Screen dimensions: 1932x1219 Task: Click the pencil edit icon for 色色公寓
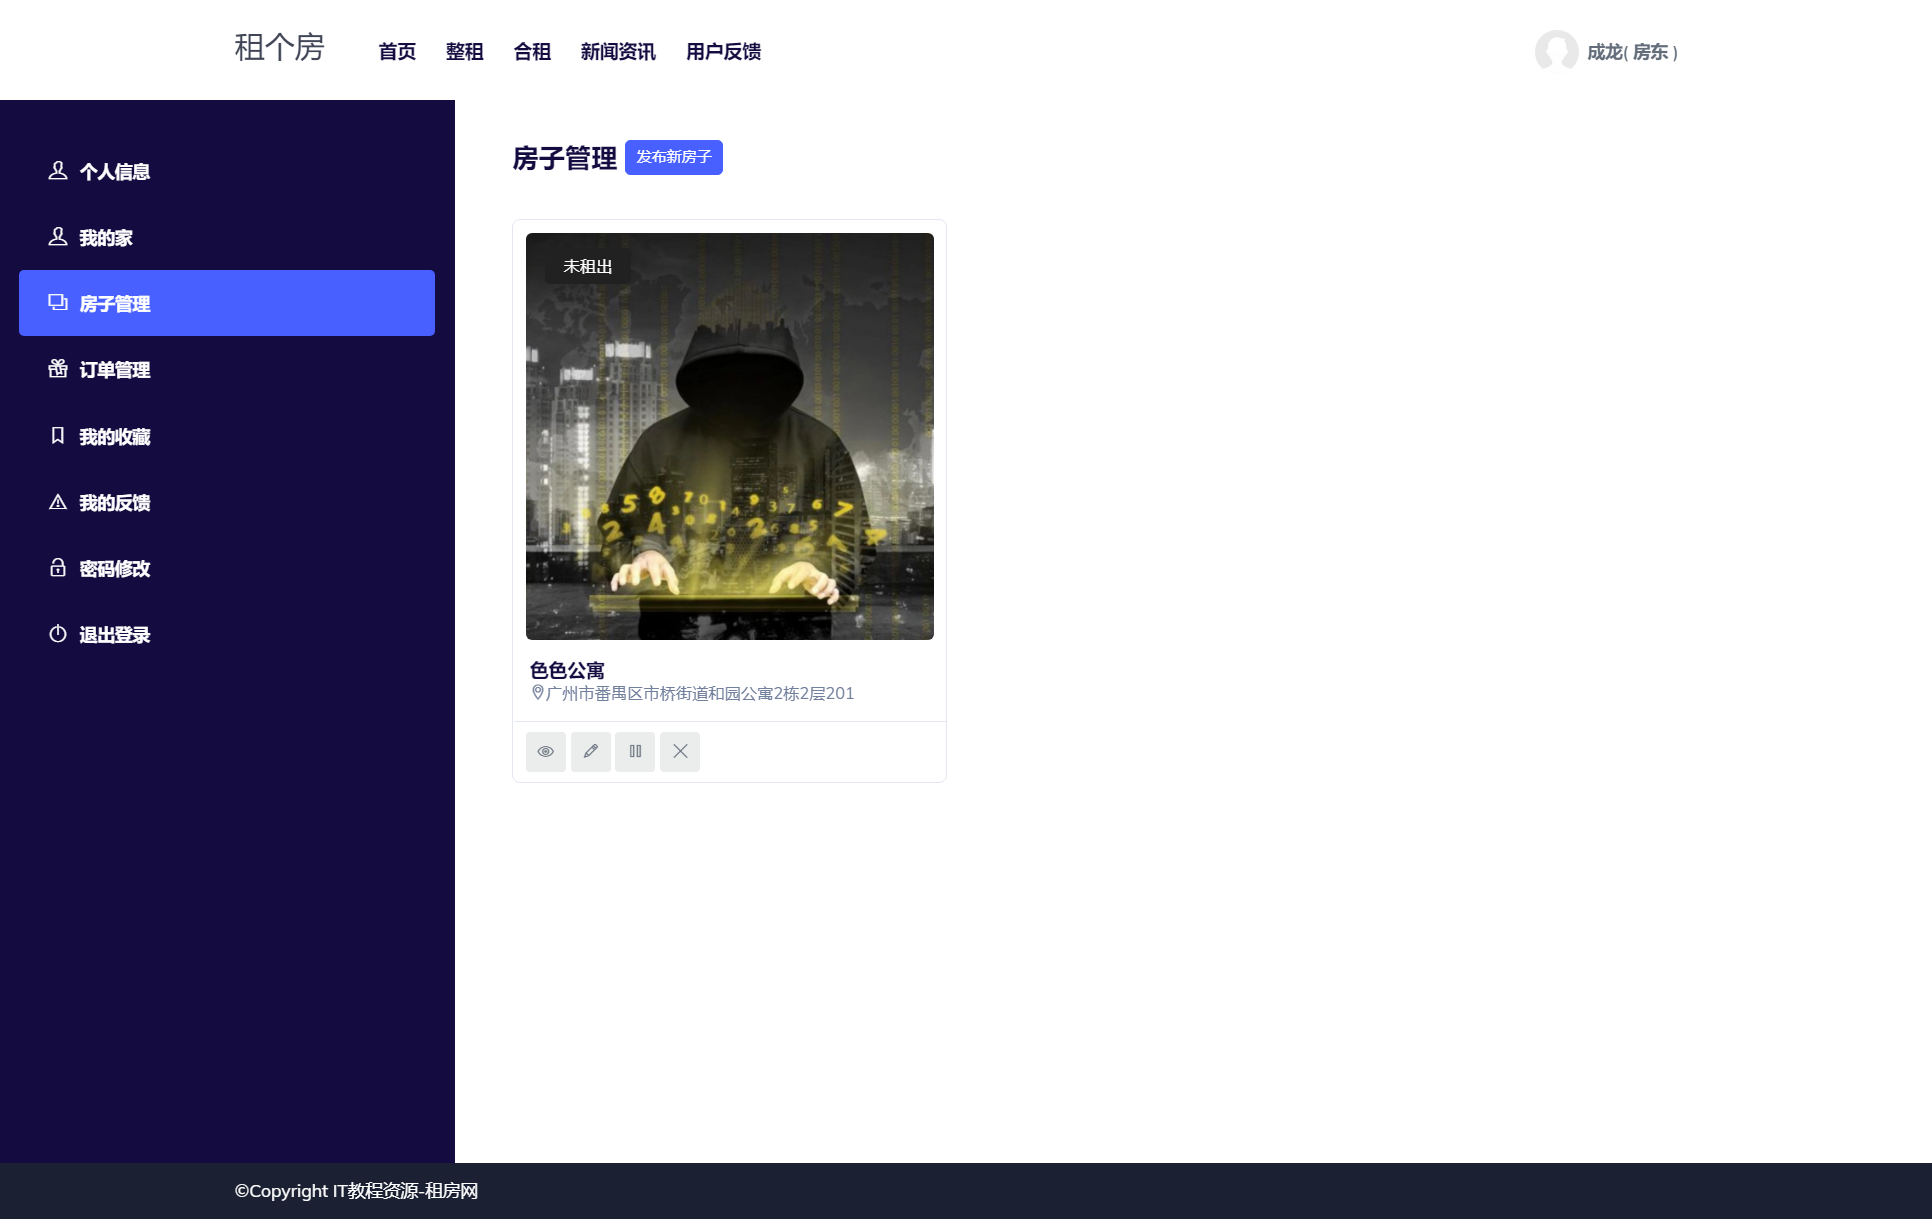click(590, 751)
